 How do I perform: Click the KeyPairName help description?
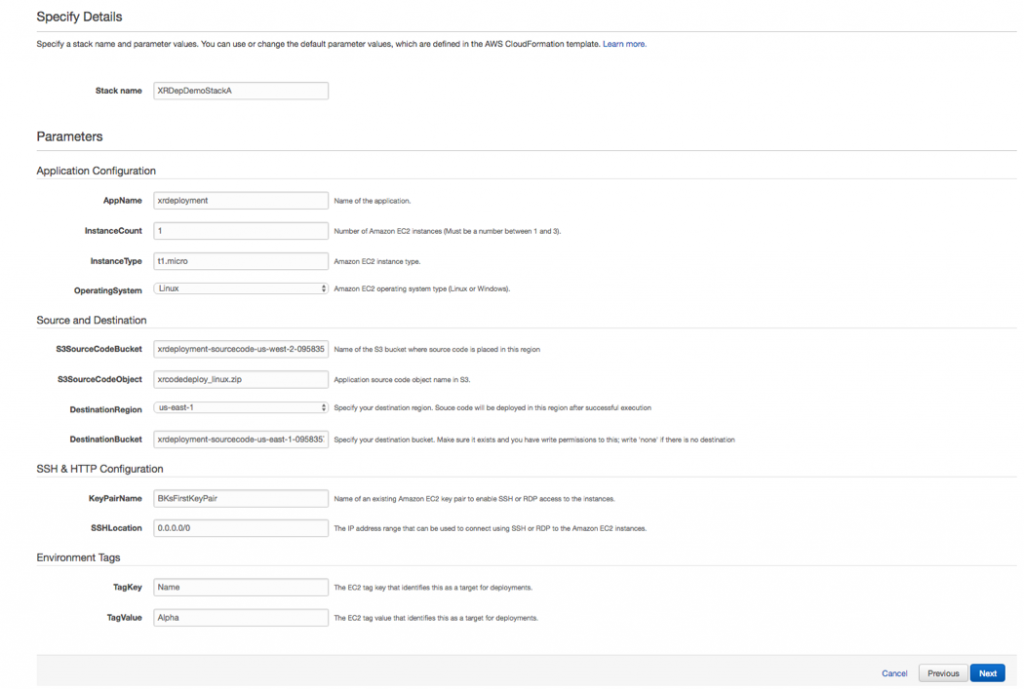[x=475, y=499]
